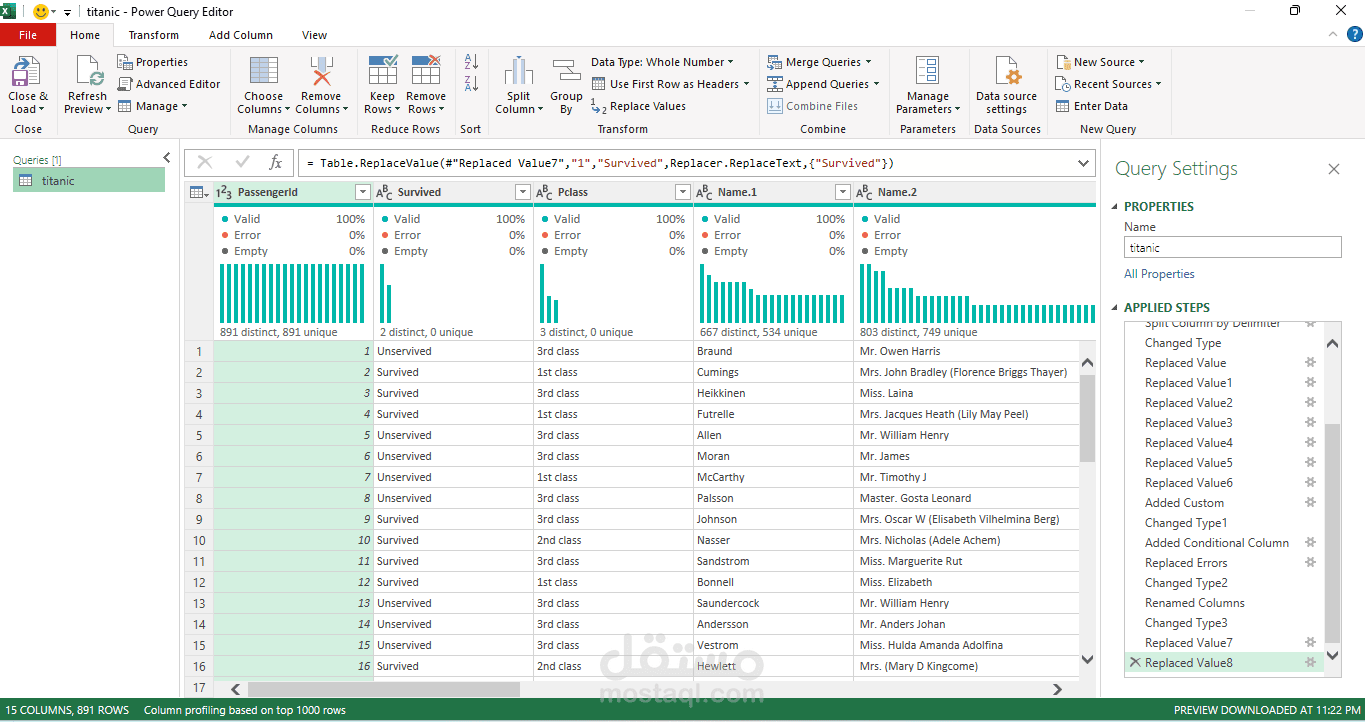Expand the formula bar

[x=1084, y=162]
